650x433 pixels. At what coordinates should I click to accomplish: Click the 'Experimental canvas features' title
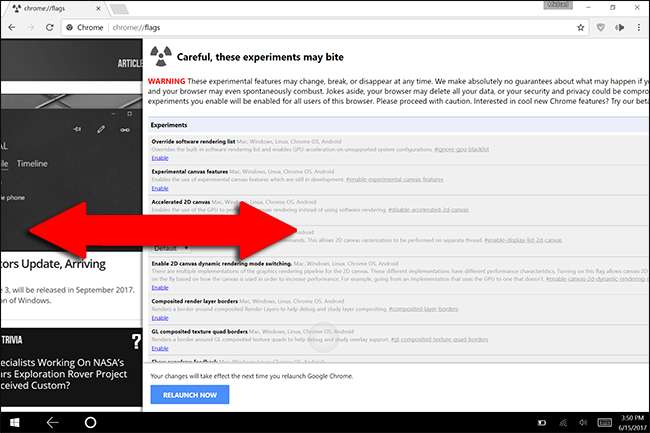click(x=189, y=172)
